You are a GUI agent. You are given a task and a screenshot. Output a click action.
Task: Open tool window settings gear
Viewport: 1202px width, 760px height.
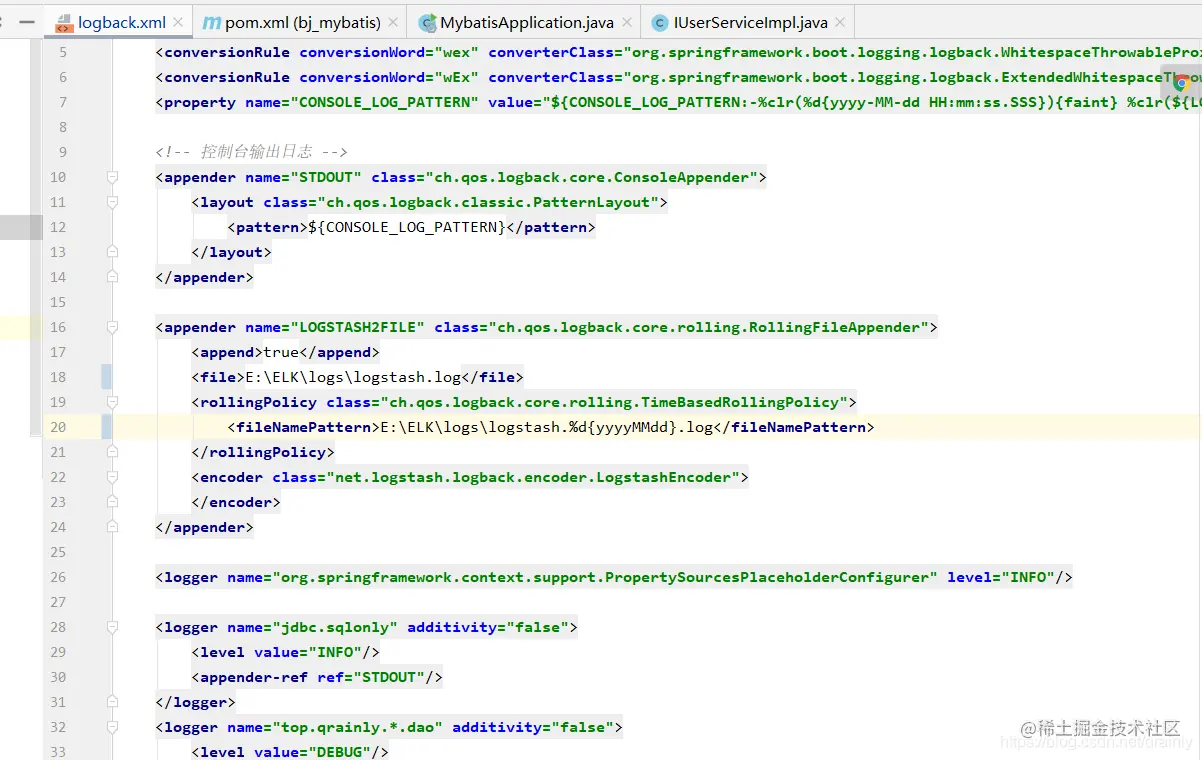coord(2,22)
